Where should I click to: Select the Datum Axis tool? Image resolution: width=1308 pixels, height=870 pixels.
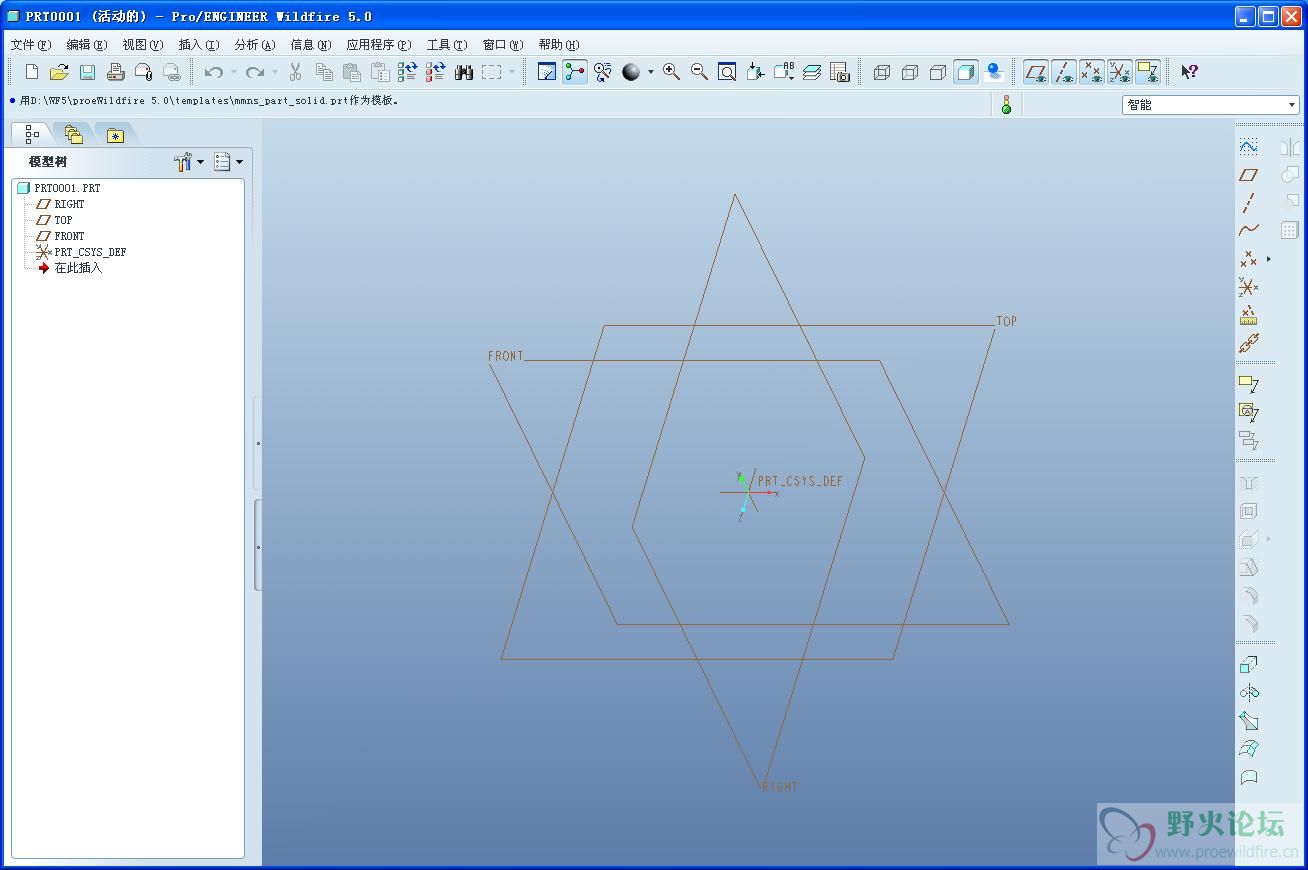pos(1248,203)
